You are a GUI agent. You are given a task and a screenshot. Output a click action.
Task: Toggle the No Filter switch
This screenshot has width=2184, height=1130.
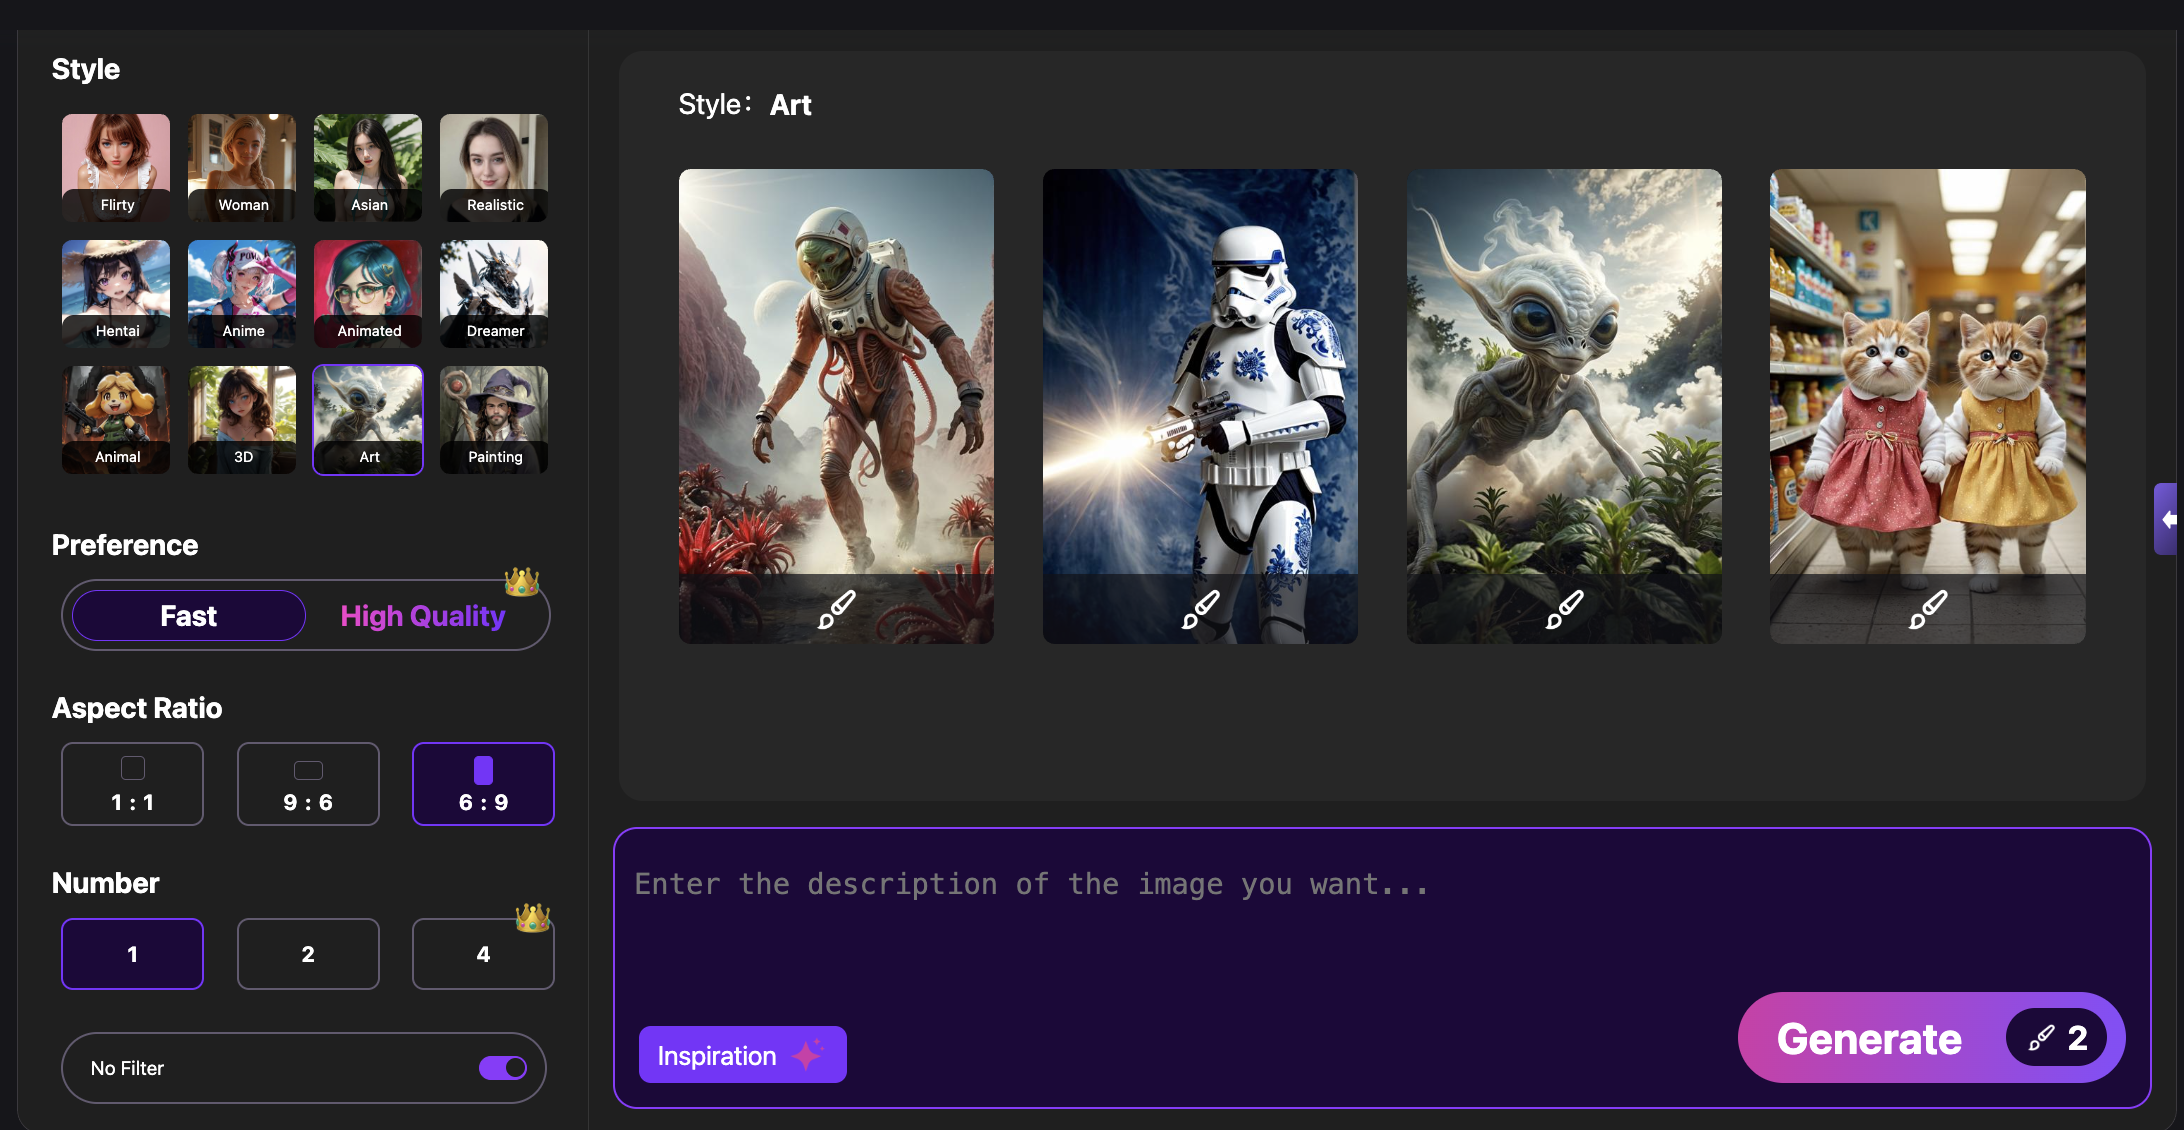click(x=502, y=1068)
